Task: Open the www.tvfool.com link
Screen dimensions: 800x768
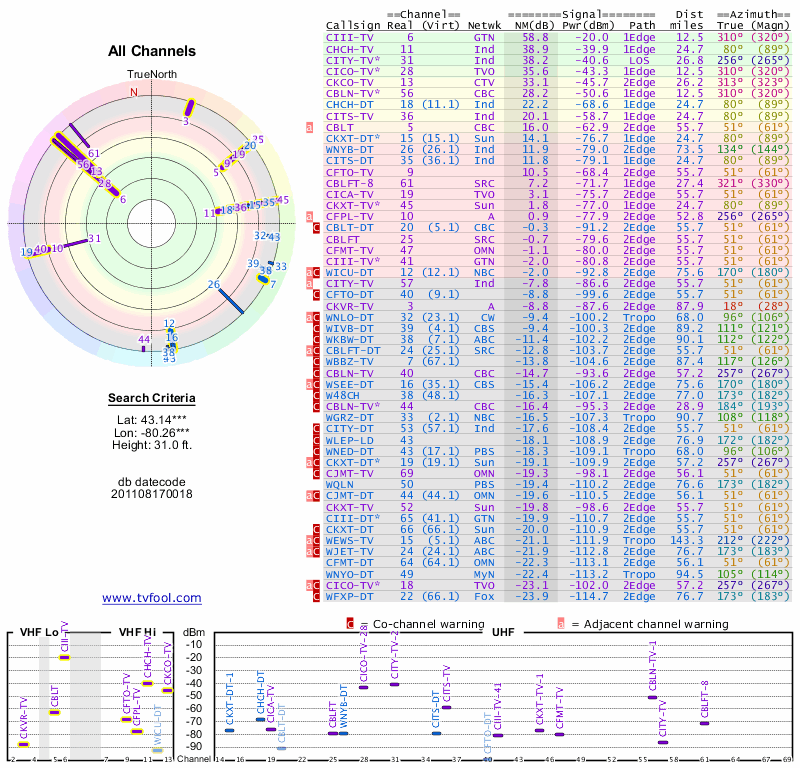Action: coord(152,598)
